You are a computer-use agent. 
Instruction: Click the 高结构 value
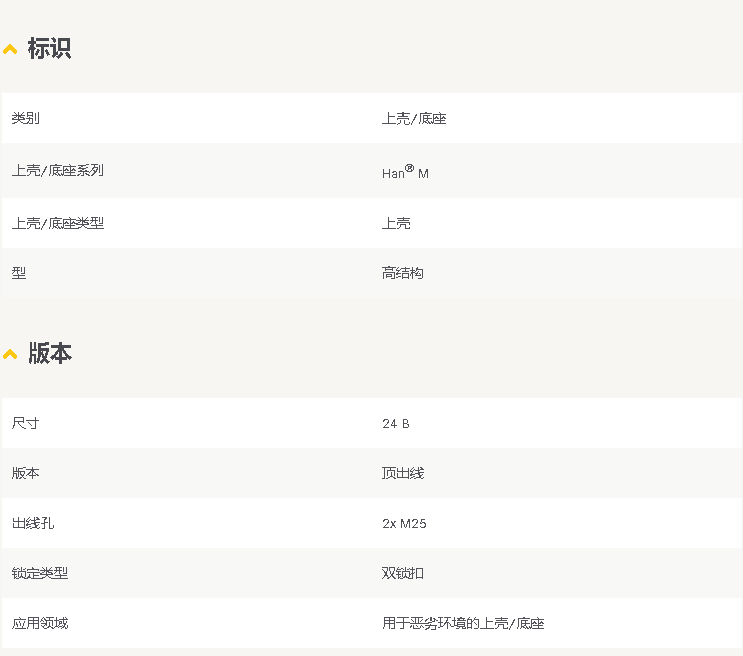(403, 273)
